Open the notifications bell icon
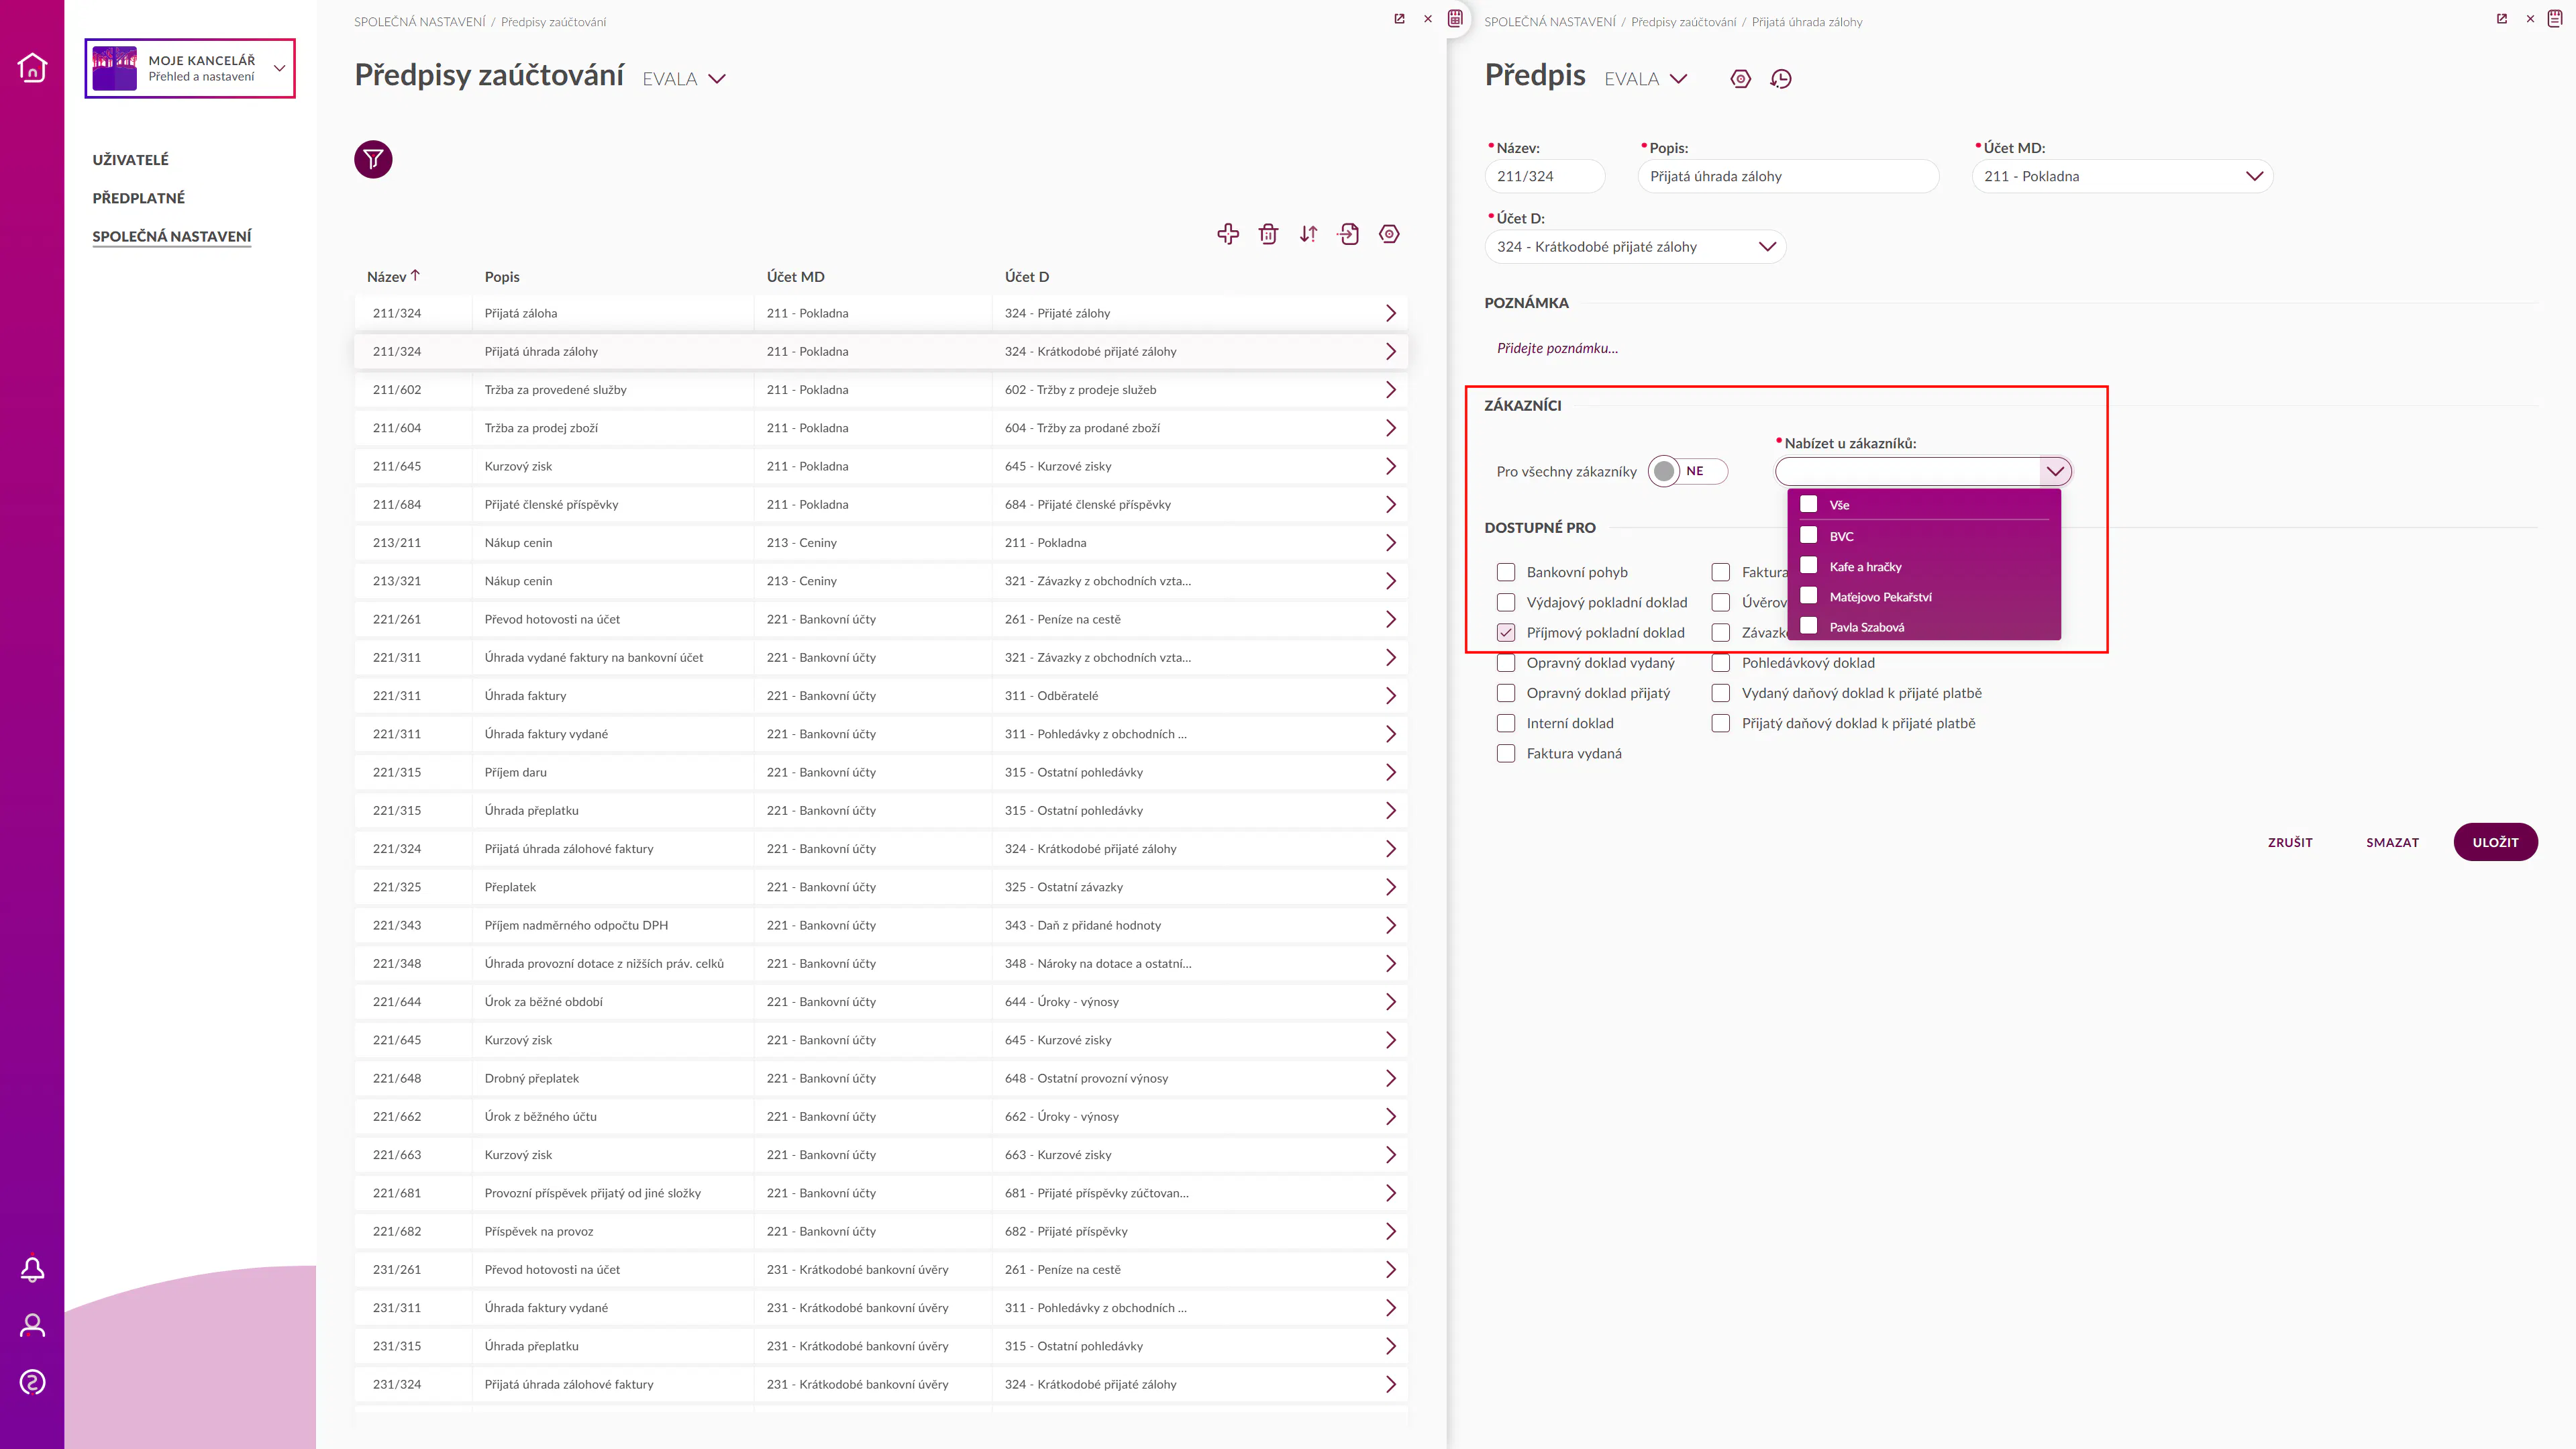2576x1449 pixels. [32, 1269]
